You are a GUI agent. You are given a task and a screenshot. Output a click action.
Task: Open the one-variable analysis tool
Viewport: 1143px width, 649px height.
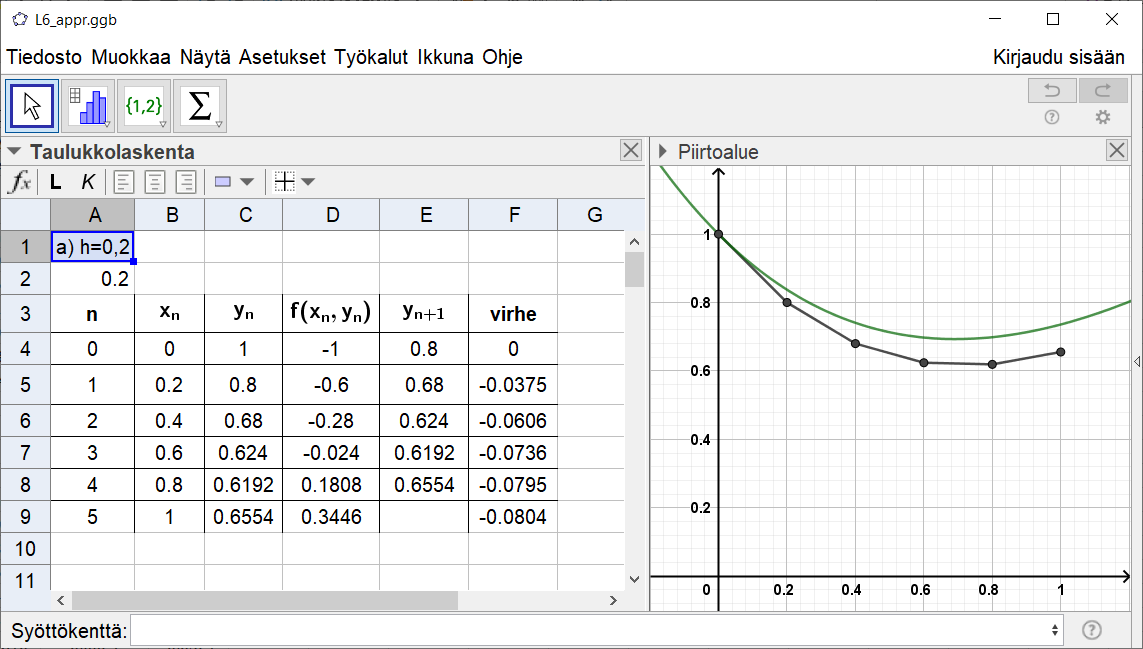89,104
